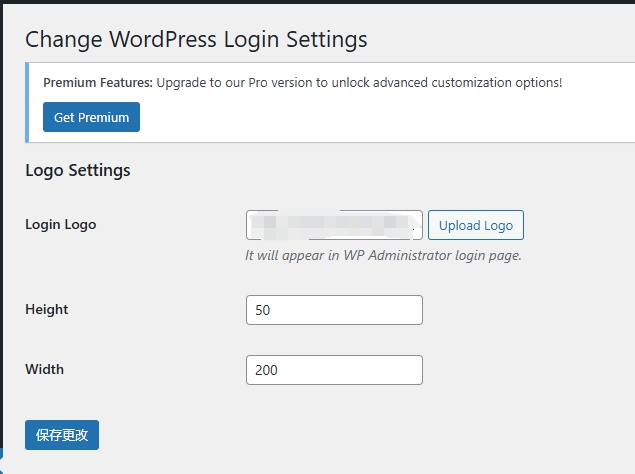
Task: Click the Login Logo field label
Action: [61, 224]
